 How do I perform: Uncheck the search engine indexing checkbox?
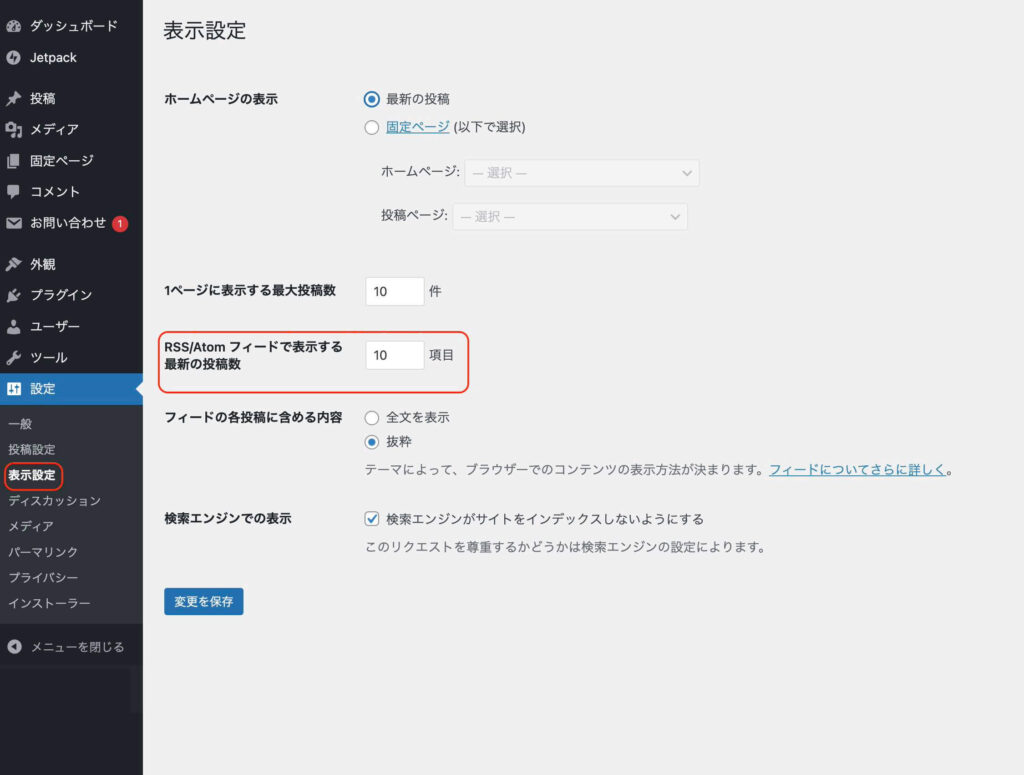point(372,519)
